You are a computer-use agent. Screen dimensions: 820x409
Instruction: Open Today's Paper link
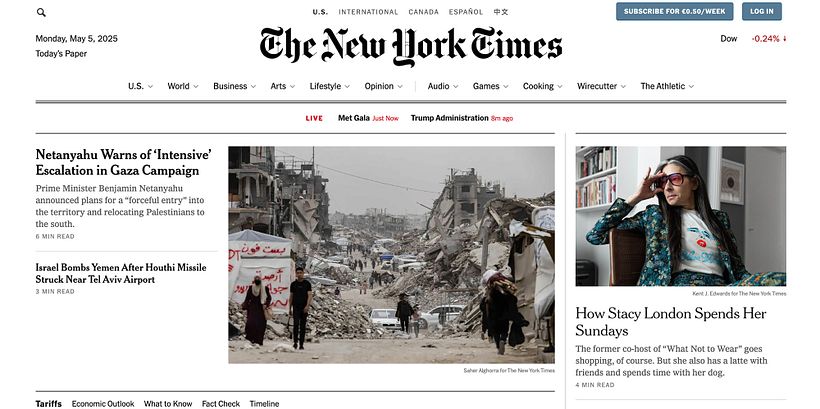click(61, 54)
